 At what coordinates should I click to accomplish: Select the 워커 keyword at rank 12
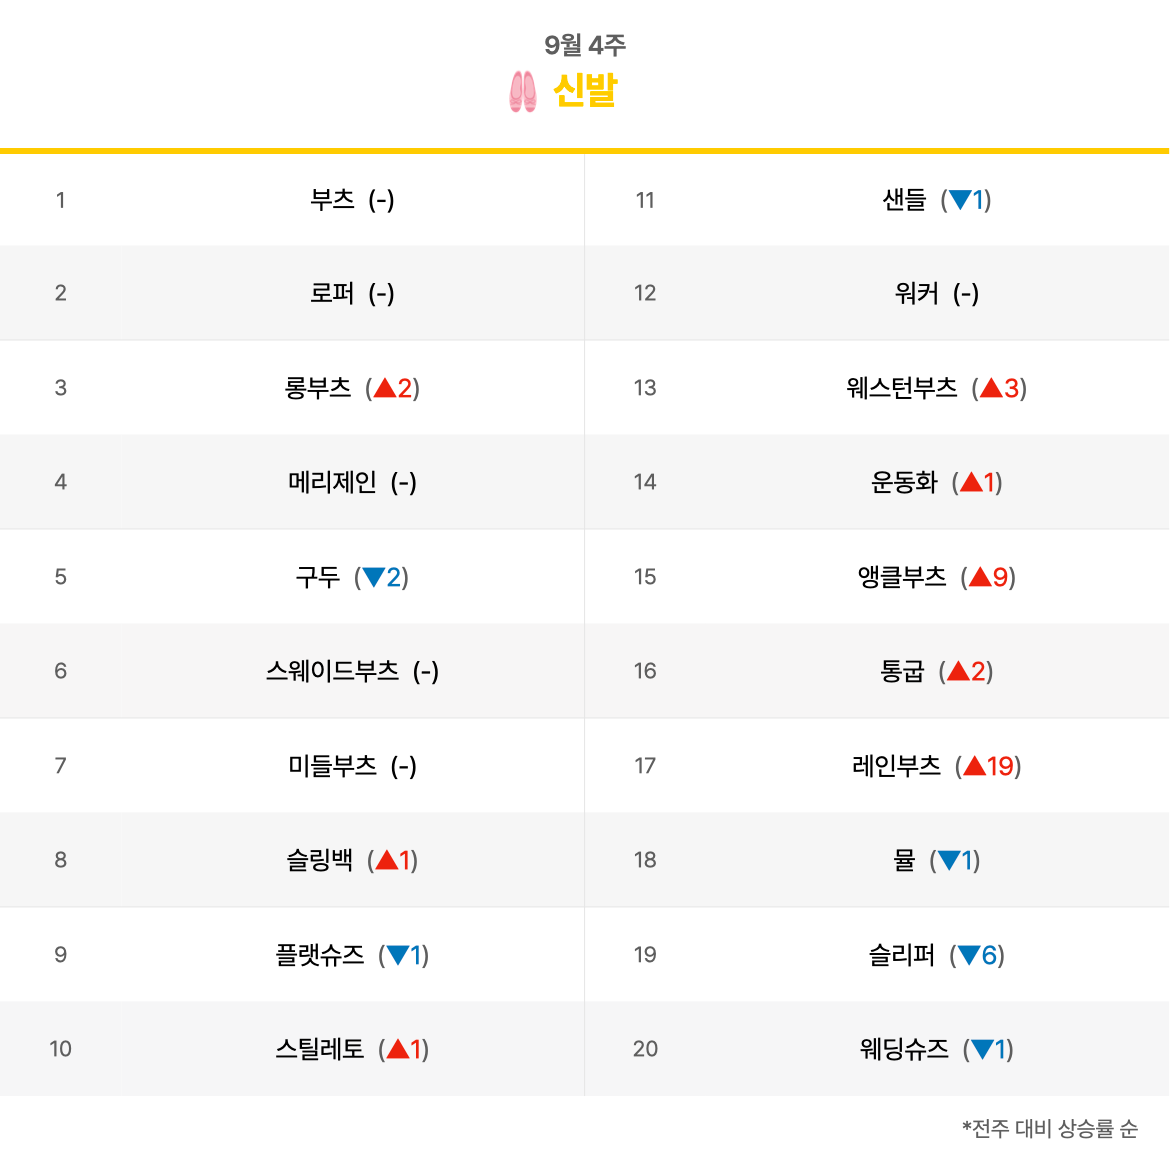[x=916, y=292]
